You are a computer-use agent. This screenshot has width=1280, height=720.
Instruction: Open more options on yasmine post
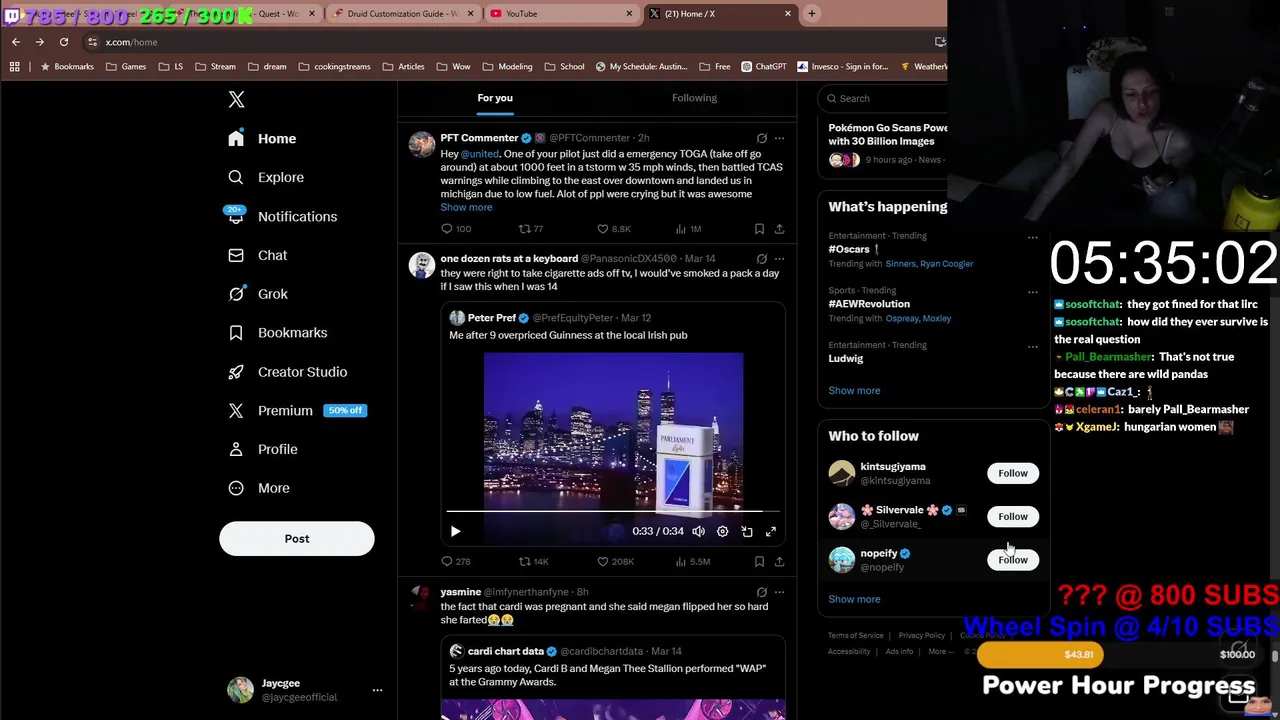(779, 592)
